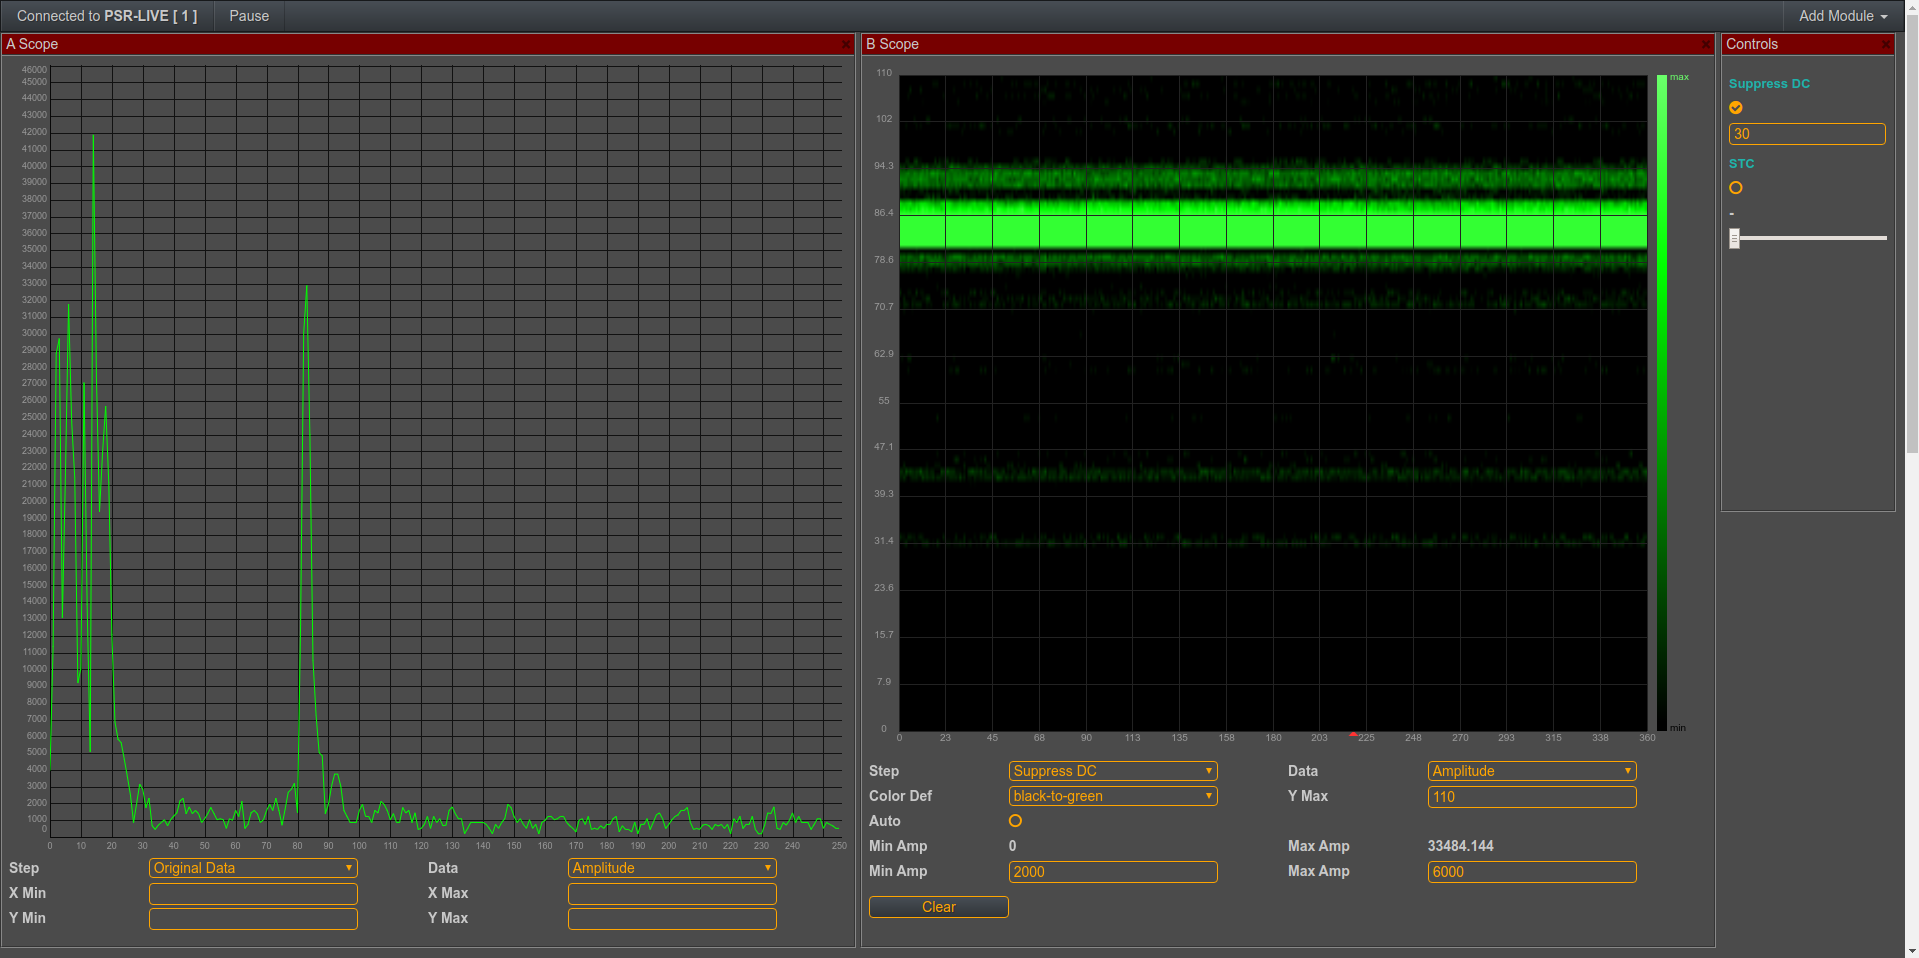Image resolution: width=1919 pixels, height=958 pixels.
Task: Click the A Scope X Min field
Action: tap(253, 894)
